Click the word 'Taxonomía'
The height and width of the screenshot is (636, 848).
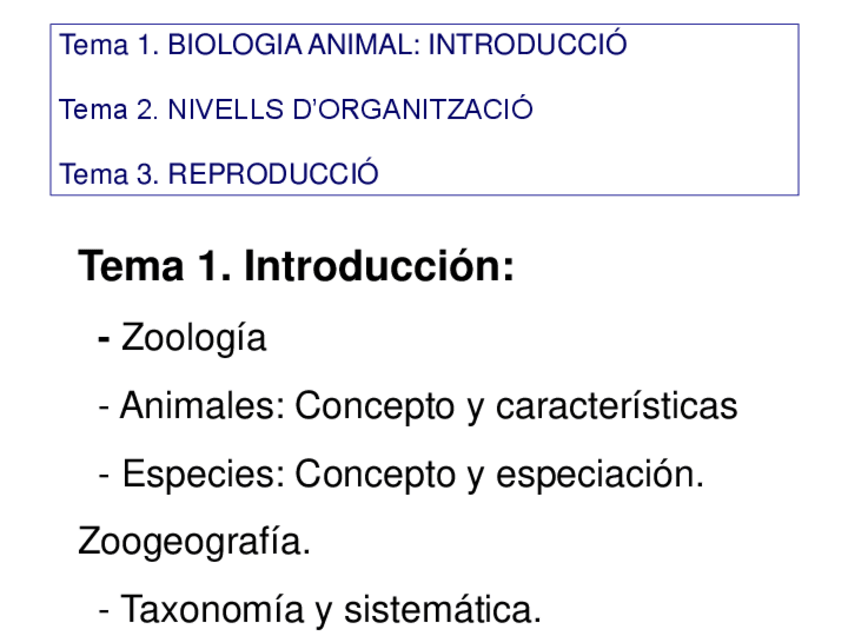click(x=211, y=609)
